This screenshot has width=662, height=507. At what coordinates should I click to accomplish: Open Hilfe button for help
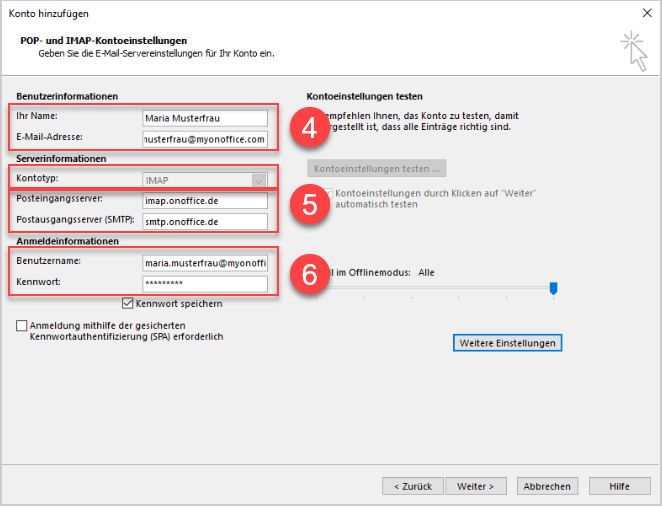(x=619, y=486)
